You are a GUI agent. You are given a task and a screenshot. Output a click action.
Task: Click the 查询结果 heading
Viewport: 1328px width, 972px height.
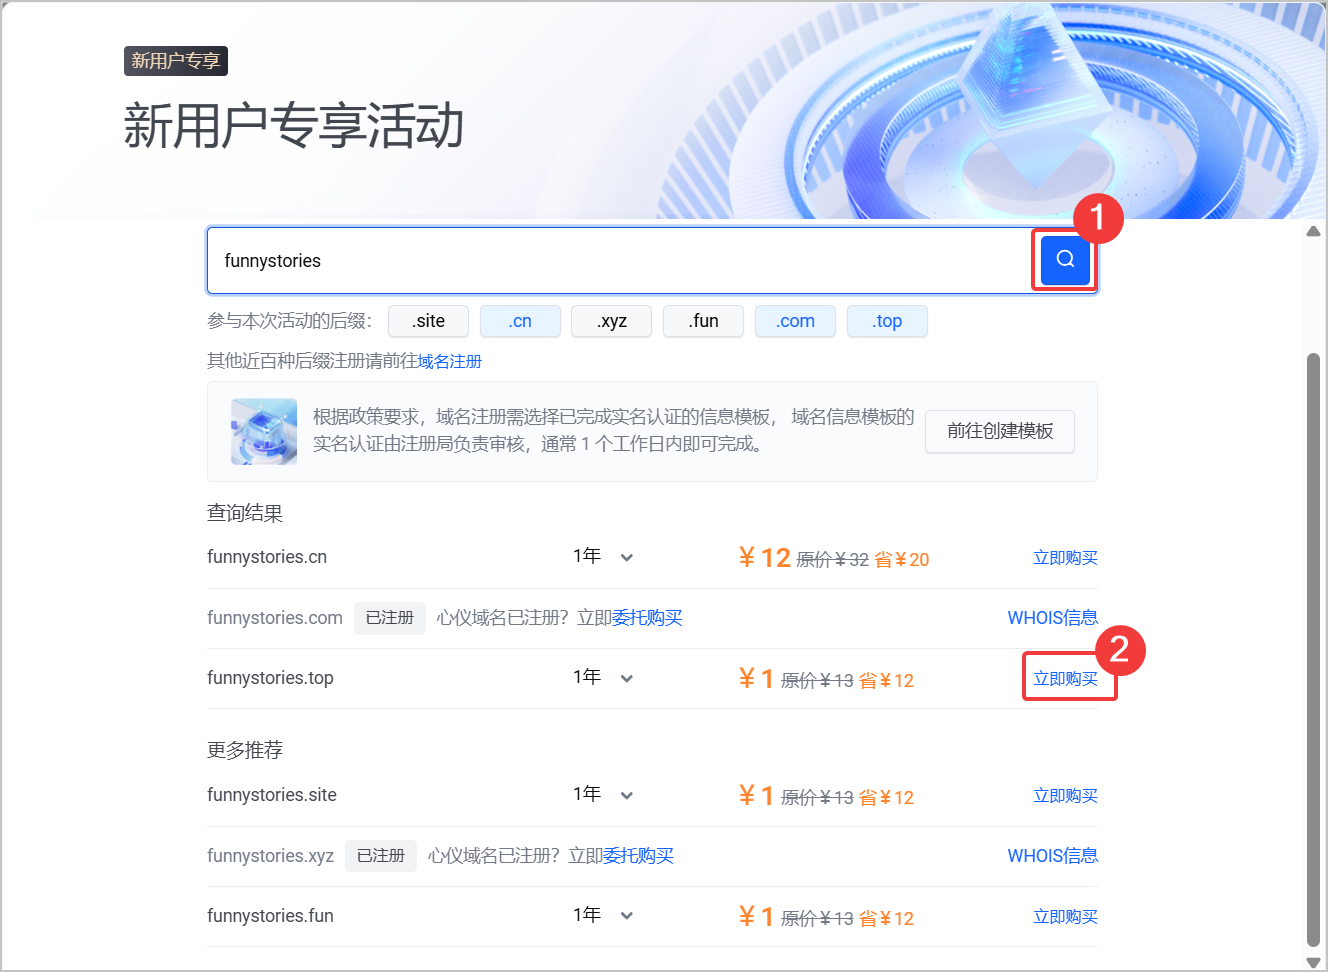245,513
